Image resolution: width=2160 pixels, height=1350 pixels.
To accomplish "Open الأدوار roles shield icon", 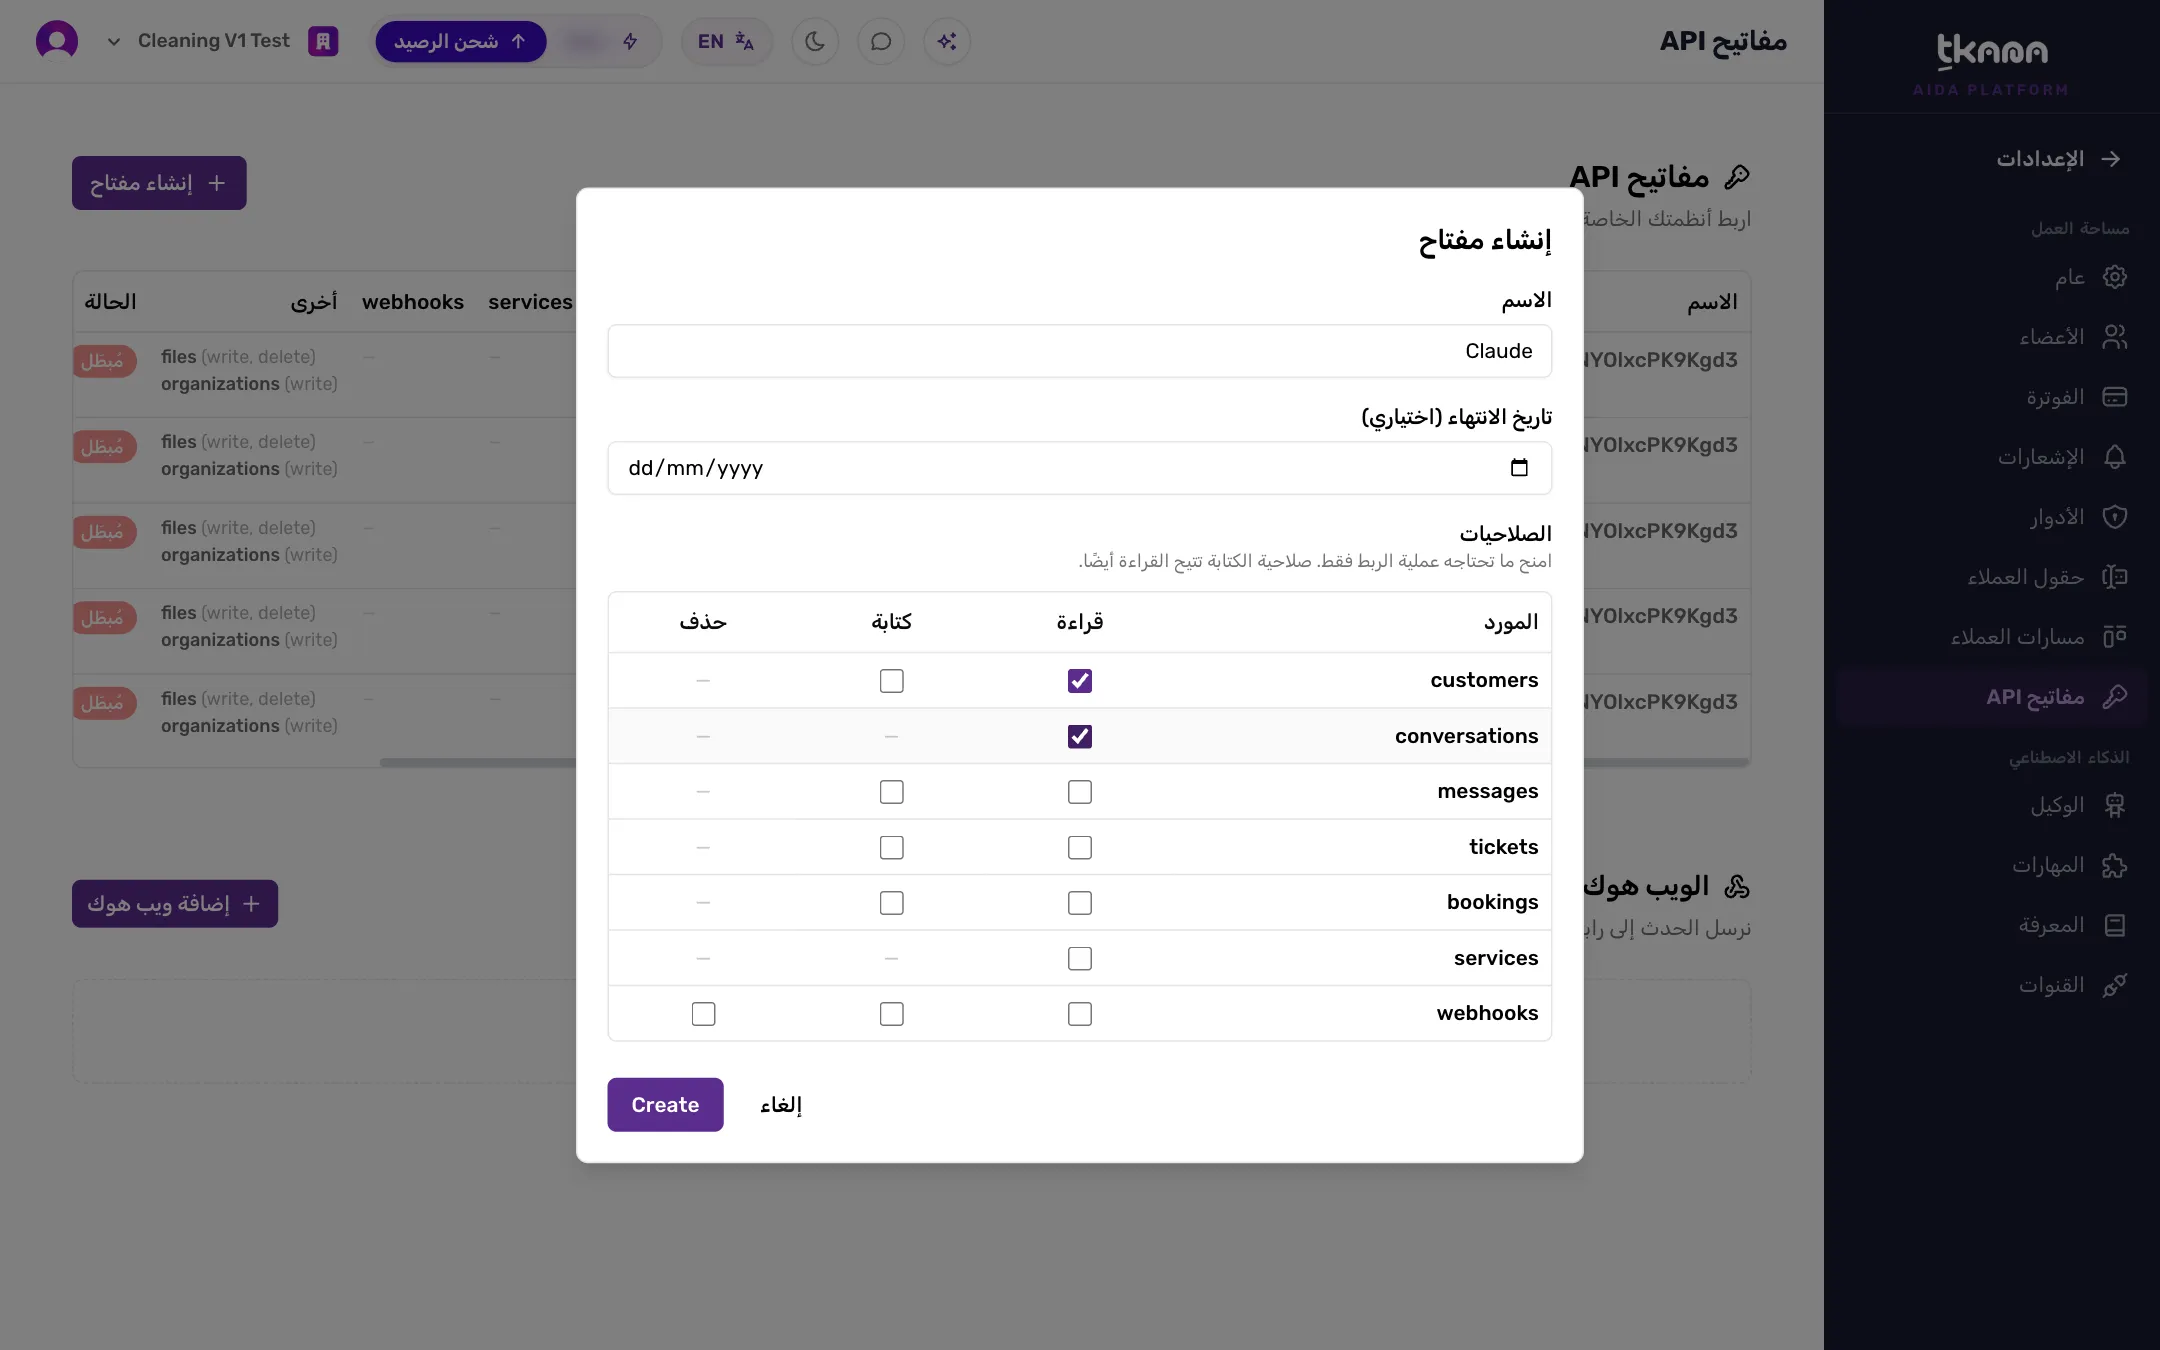I will pyautogui.click(x=2114, y=517).
